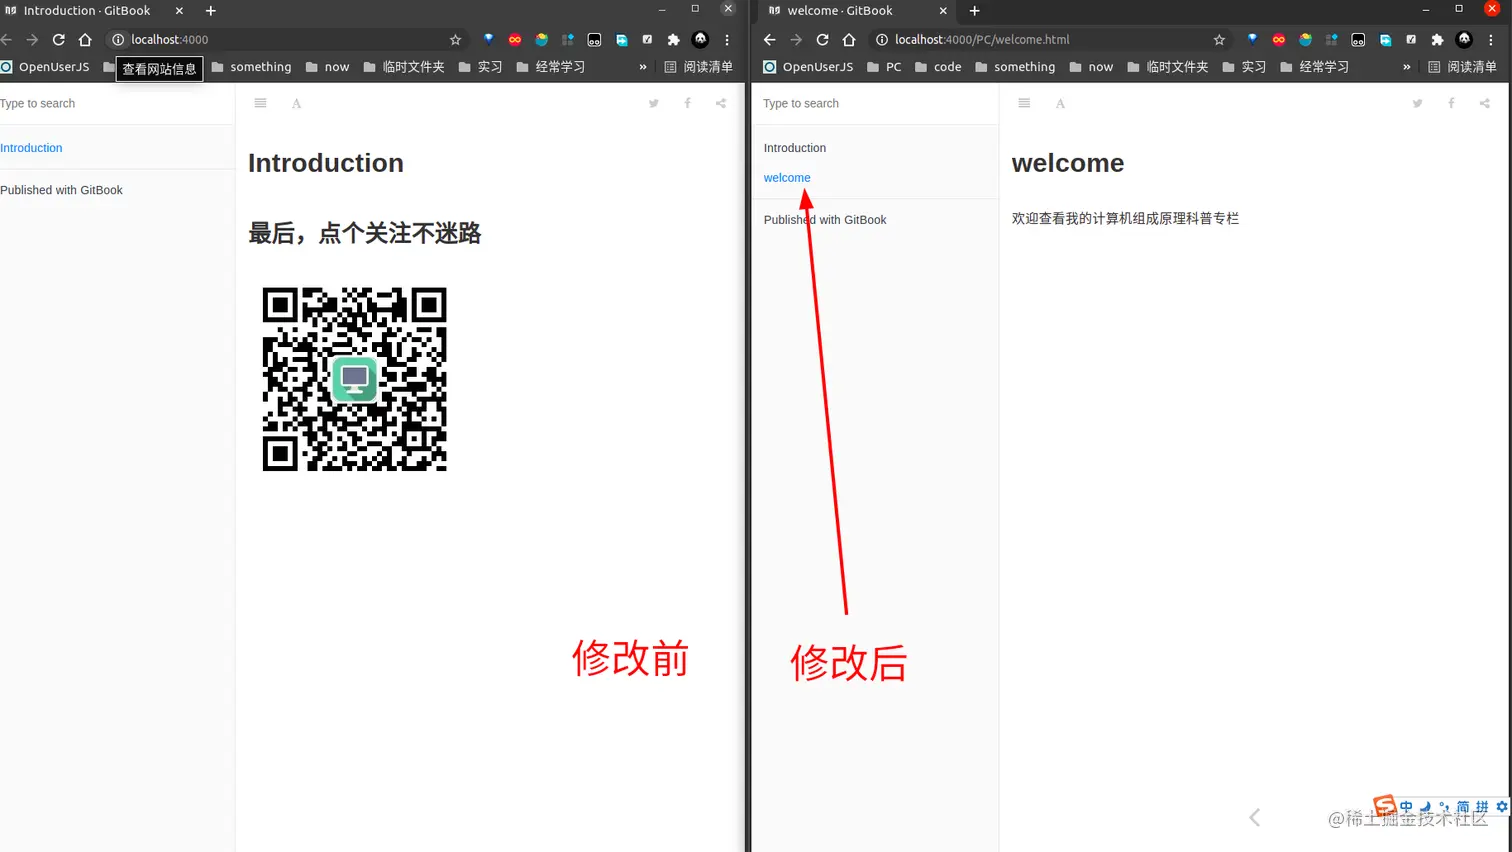Focus 'Type to search' field in left window
The image size is (1512, 852).
tap(116, 103)
